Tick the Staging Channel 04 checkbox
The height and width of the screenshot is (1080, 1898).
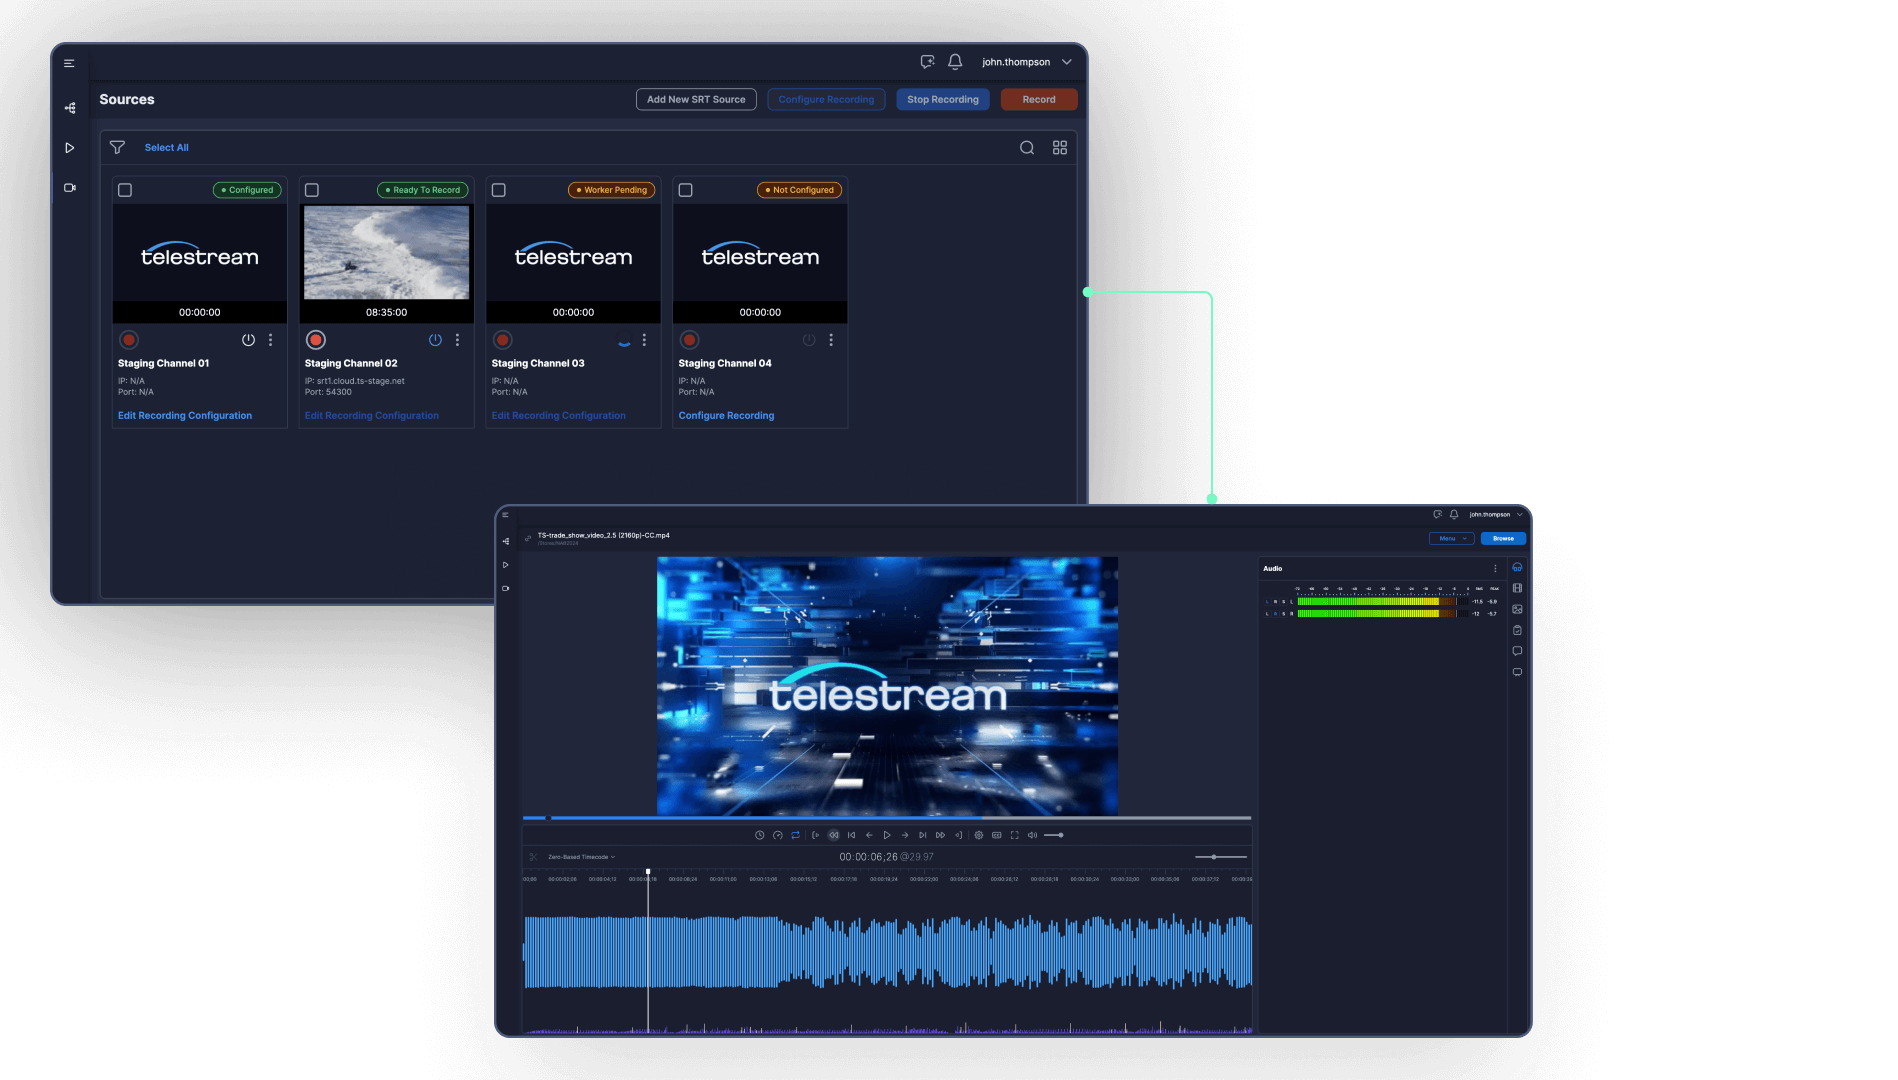pos(686,190)
